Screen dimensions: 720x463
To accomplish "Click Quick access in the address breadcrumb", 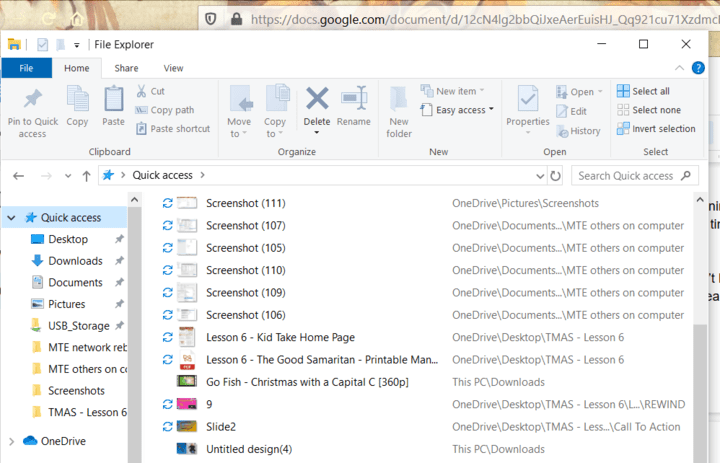I will pyautogui.click(x=163, y=175).
